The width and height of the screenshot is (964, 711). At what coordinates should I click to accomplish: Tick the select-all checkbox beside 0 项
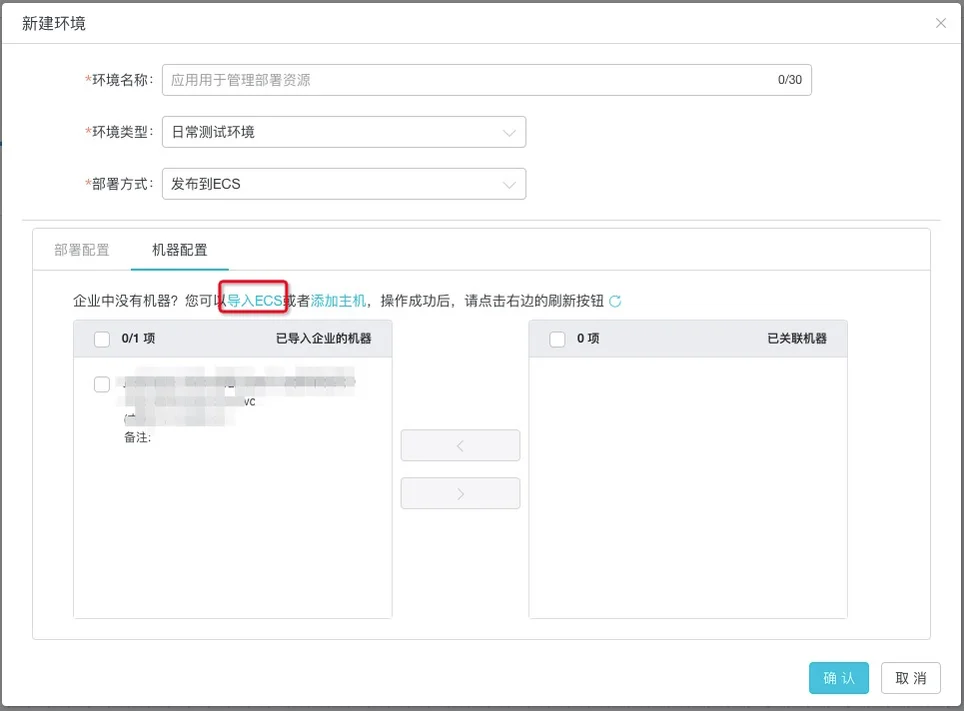[557, 339]
